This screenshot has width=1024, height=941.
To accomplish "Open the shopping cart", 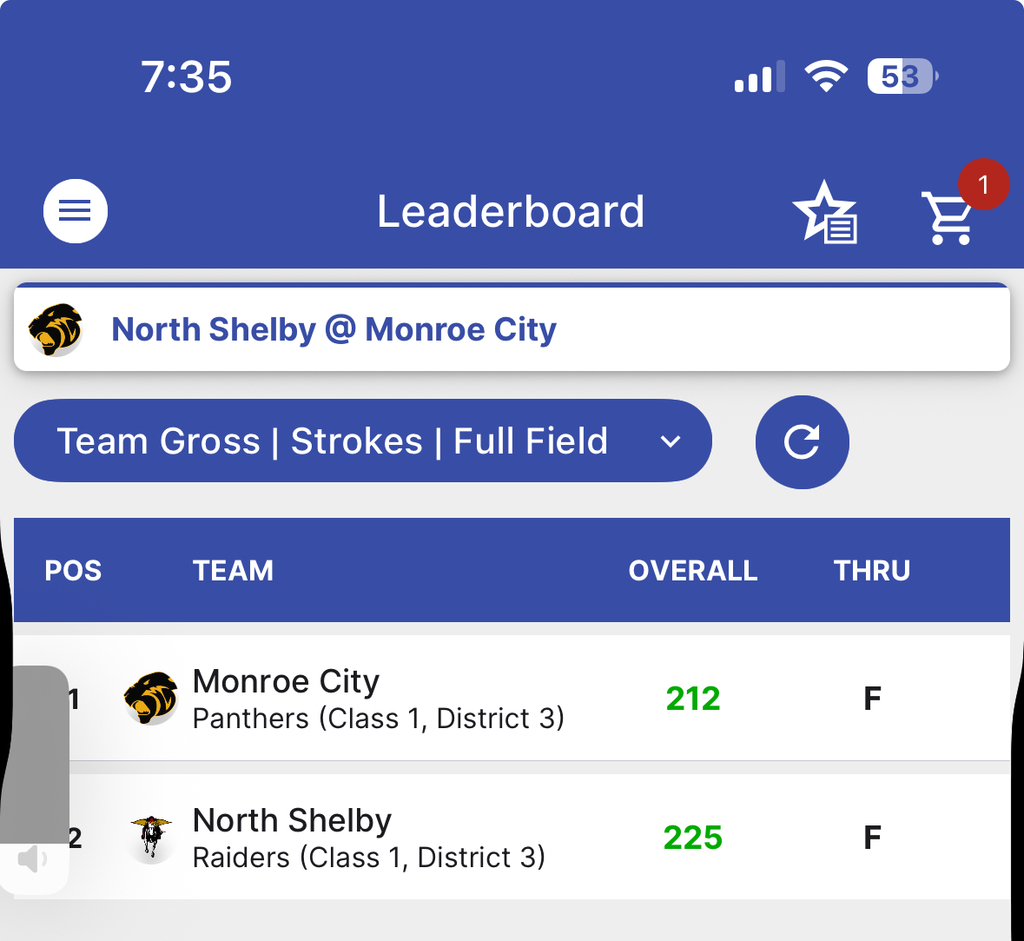I will [946, 218].
